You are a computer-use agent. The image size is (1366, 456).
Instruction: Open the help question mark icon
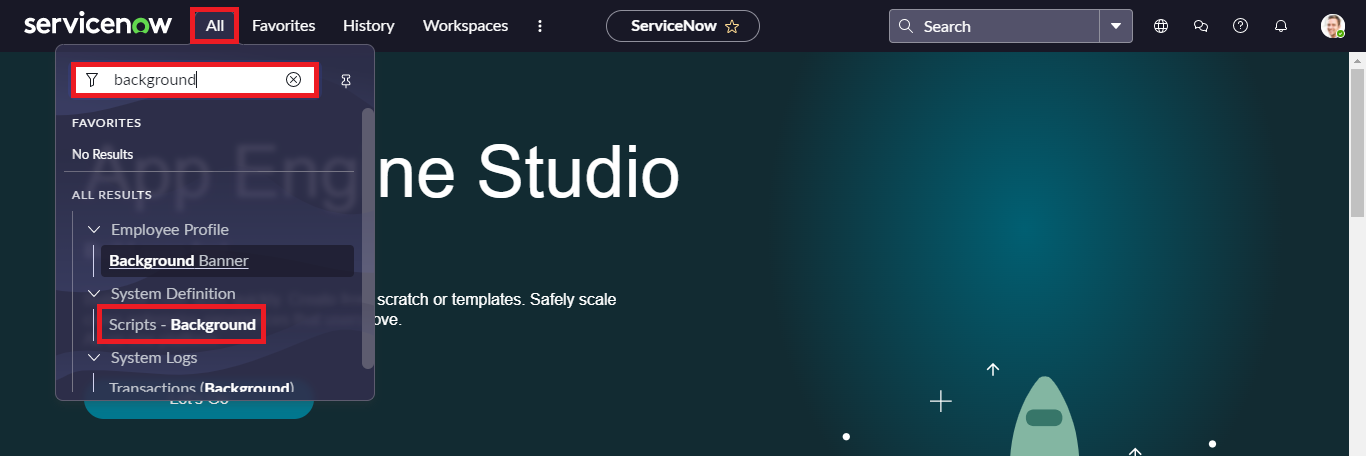1240,26
